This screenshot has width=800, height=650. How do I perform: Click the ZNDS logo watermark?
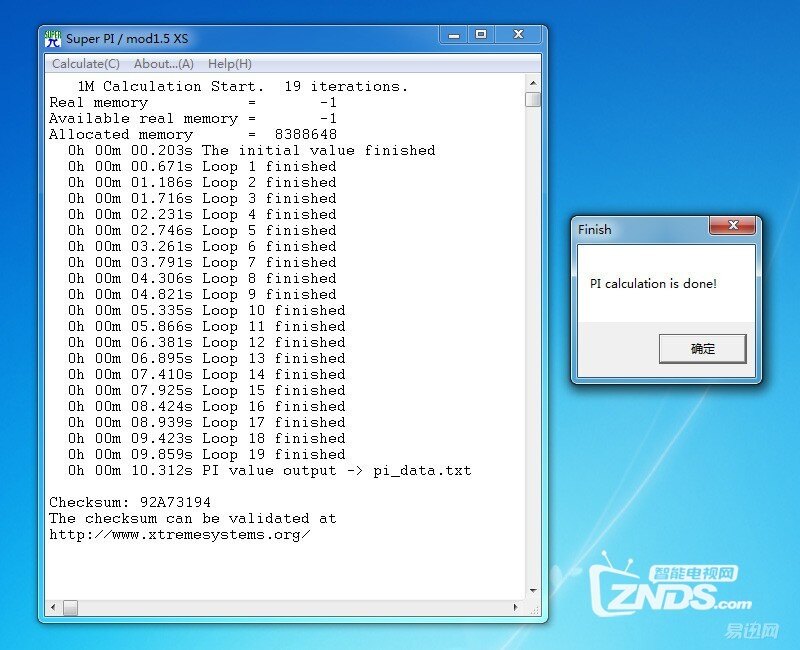669,589
